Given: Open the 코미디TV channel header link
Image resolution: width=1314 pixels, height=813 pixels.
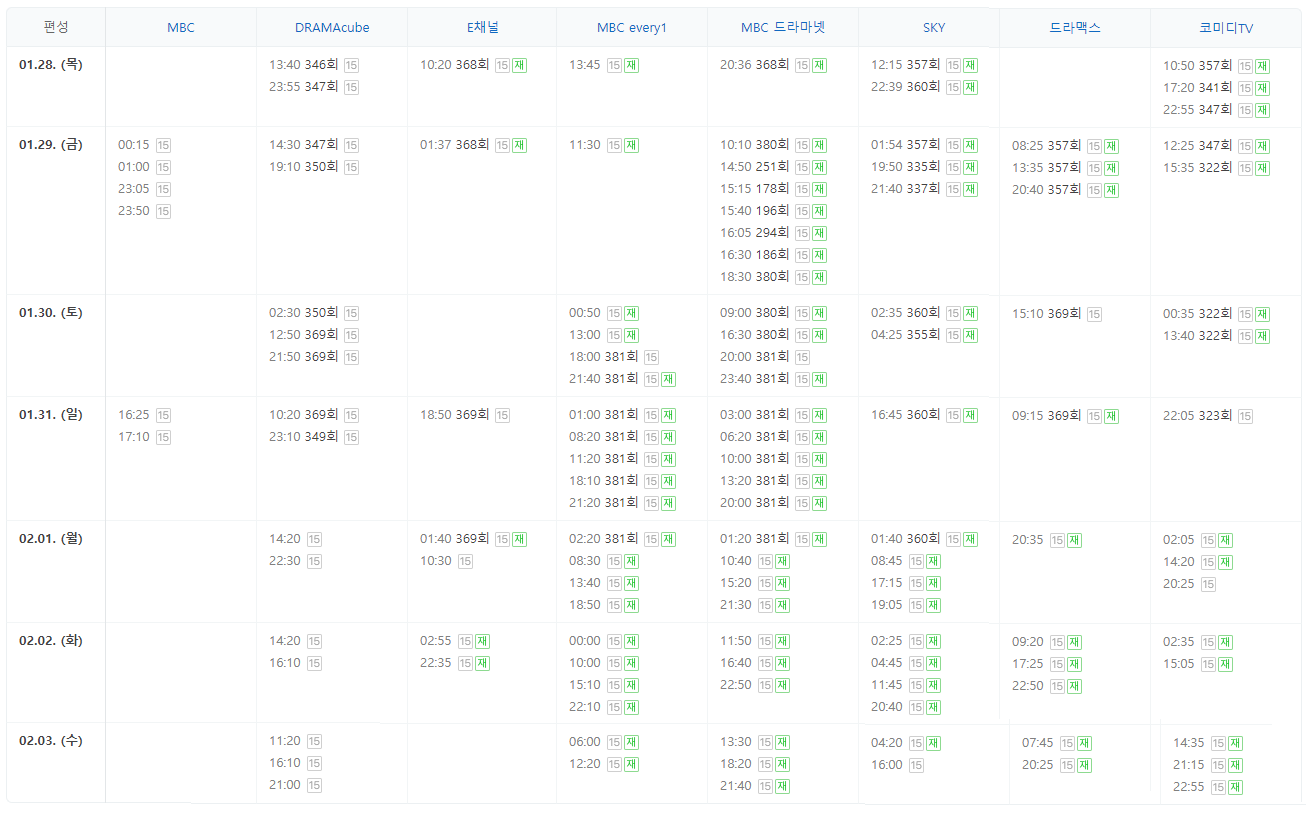Looking at the screenshot, I should coord(1226,27).
